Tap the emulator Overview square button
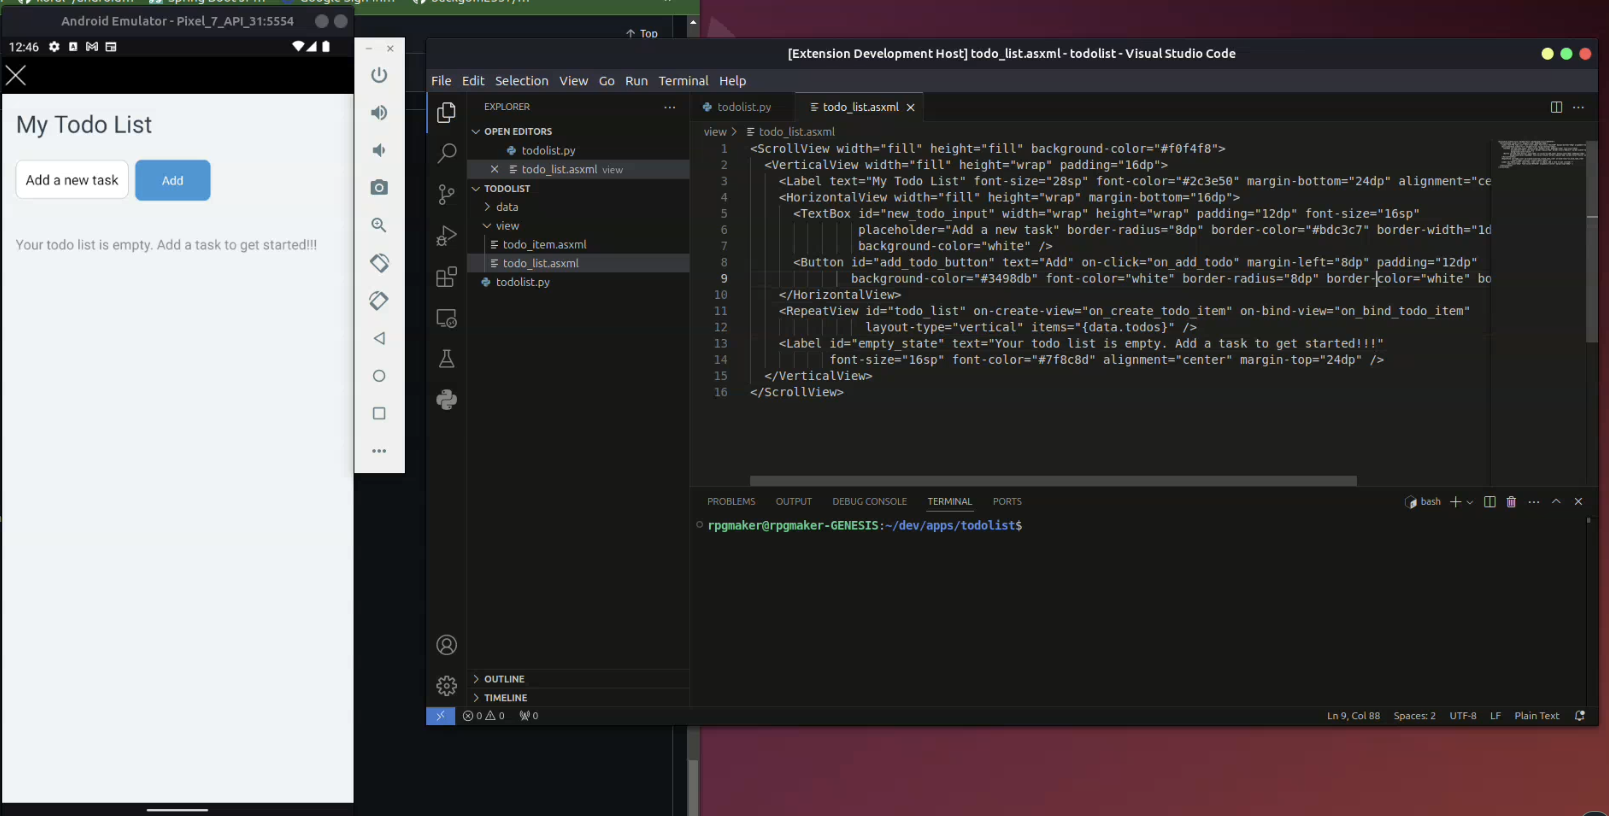1609x816 pixels. [x=379, y=413]
